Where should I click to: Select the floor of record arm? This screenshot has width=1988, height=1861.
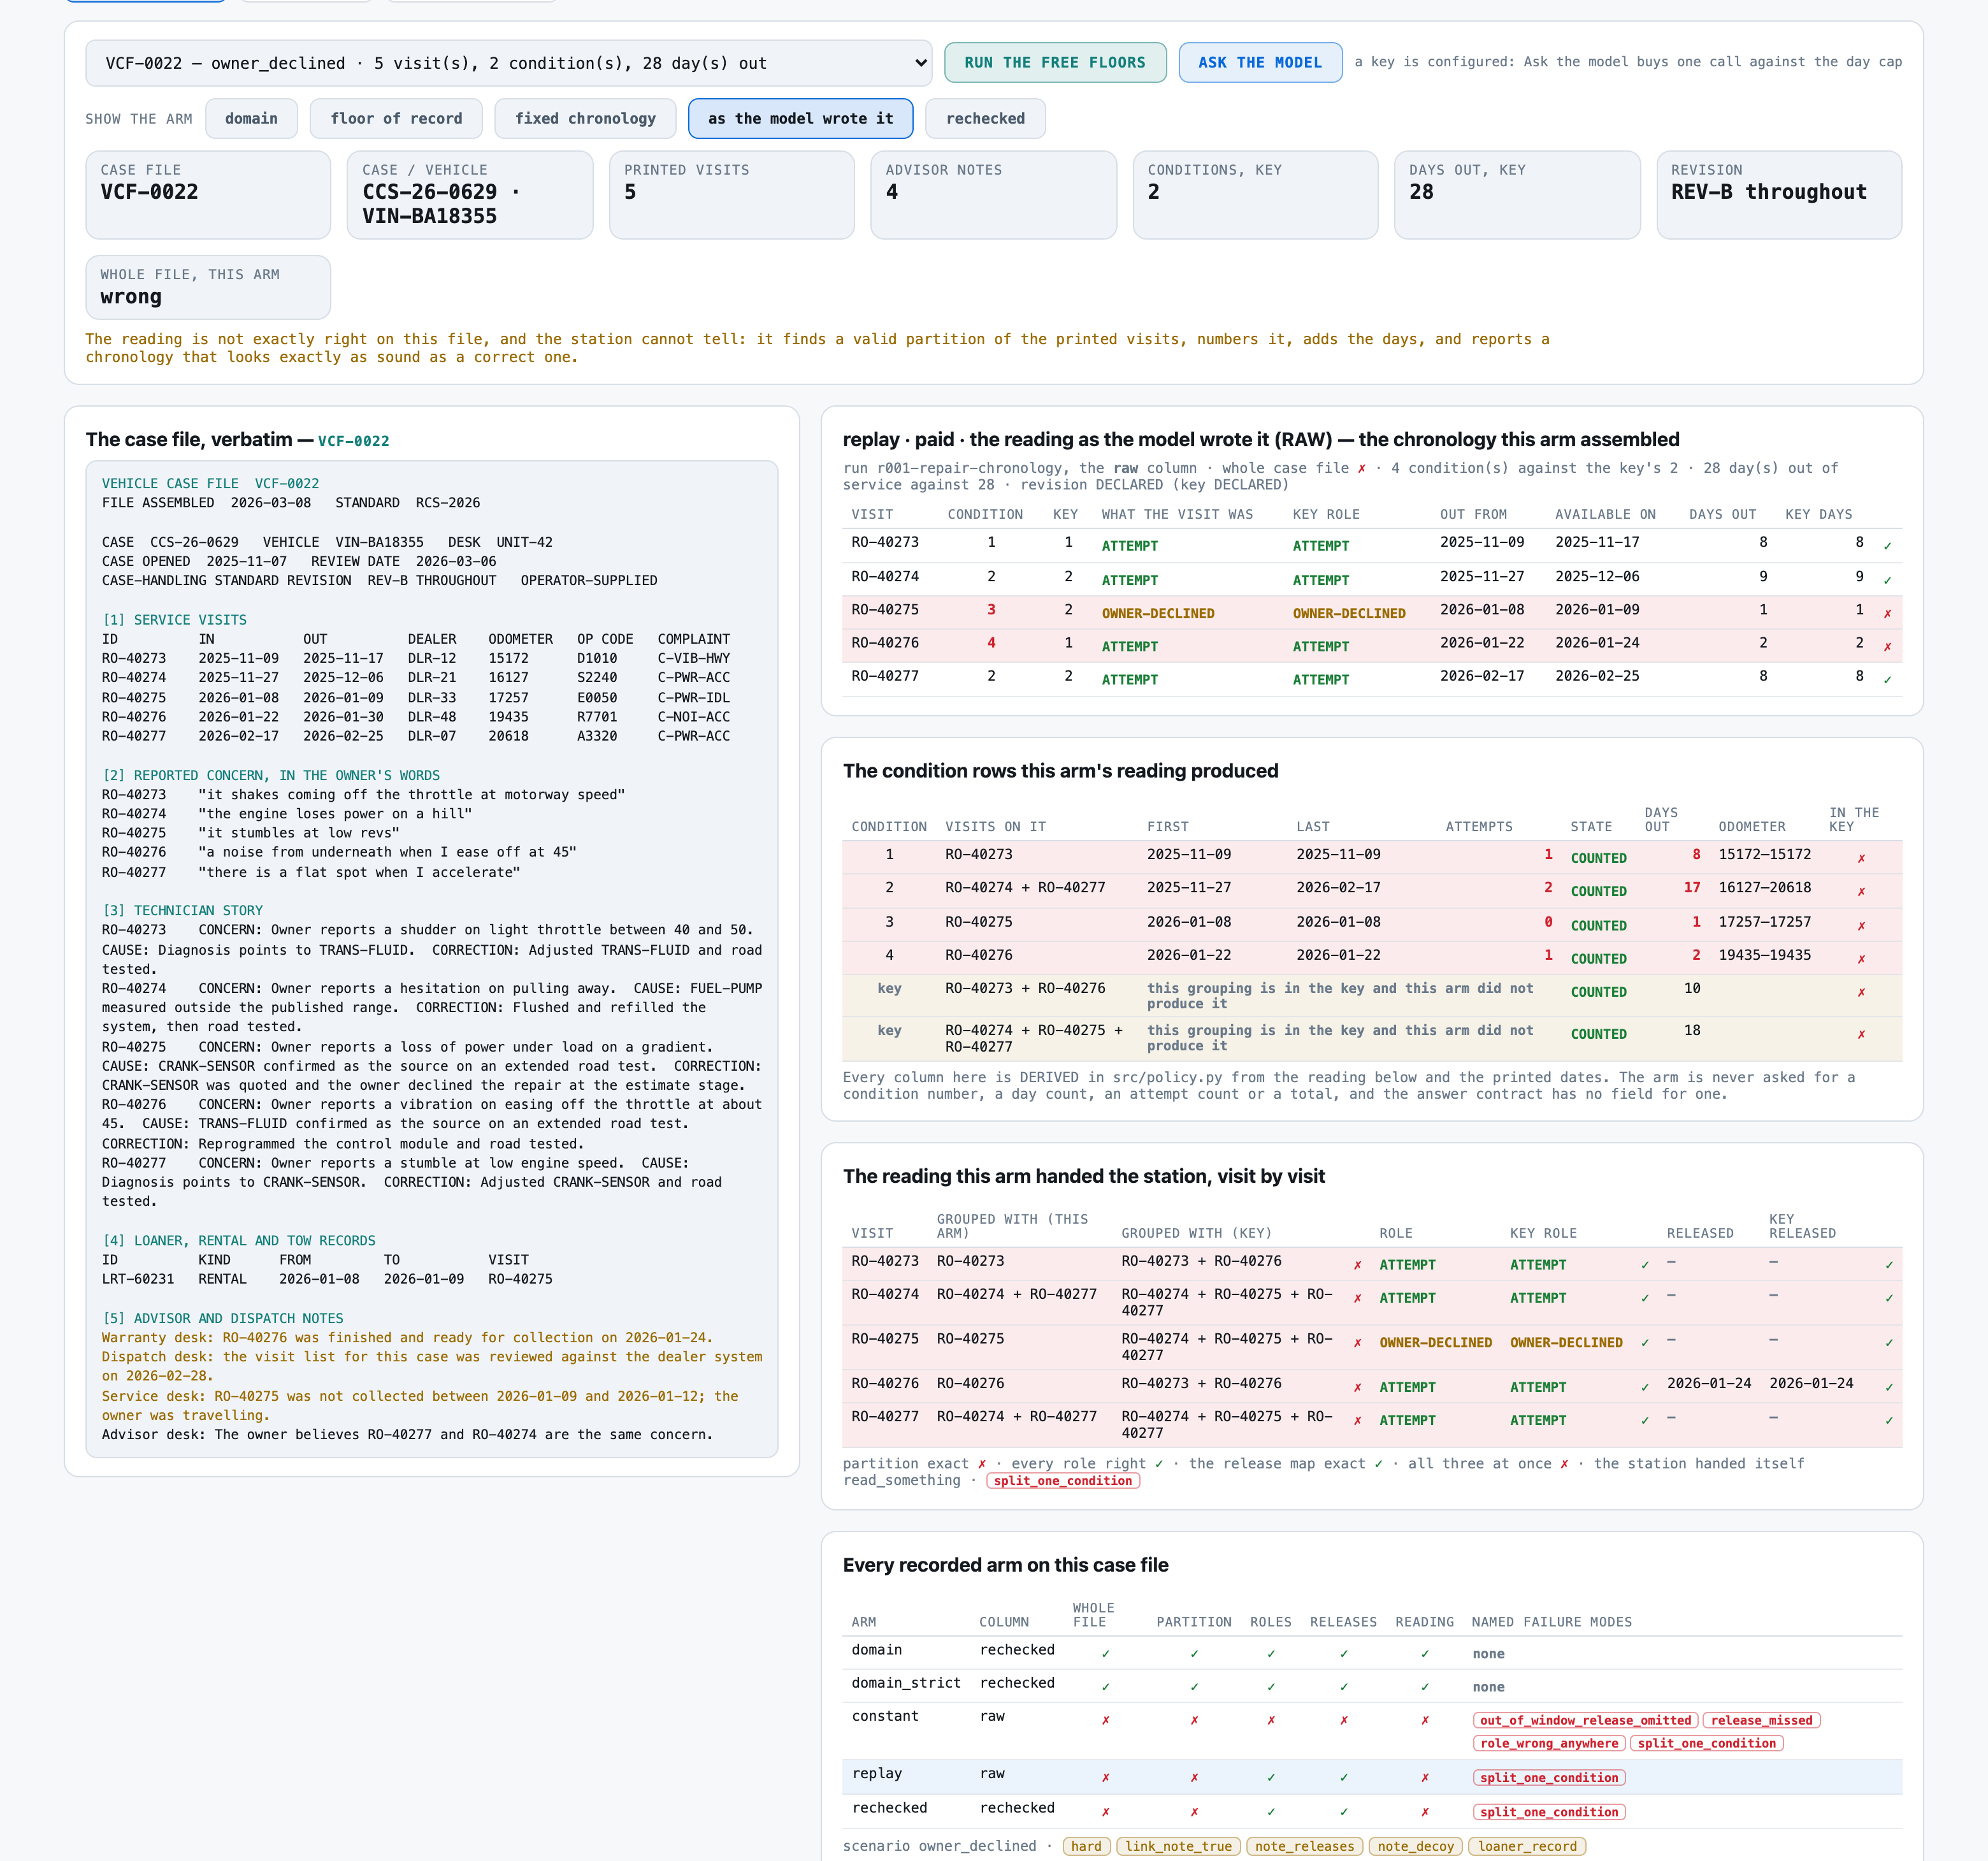click(x=396, y=118)
